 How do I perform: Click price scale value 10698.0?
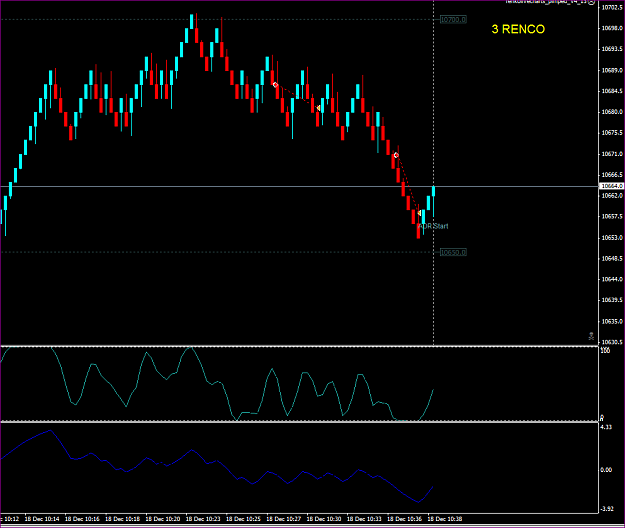(x=612, y=28)
